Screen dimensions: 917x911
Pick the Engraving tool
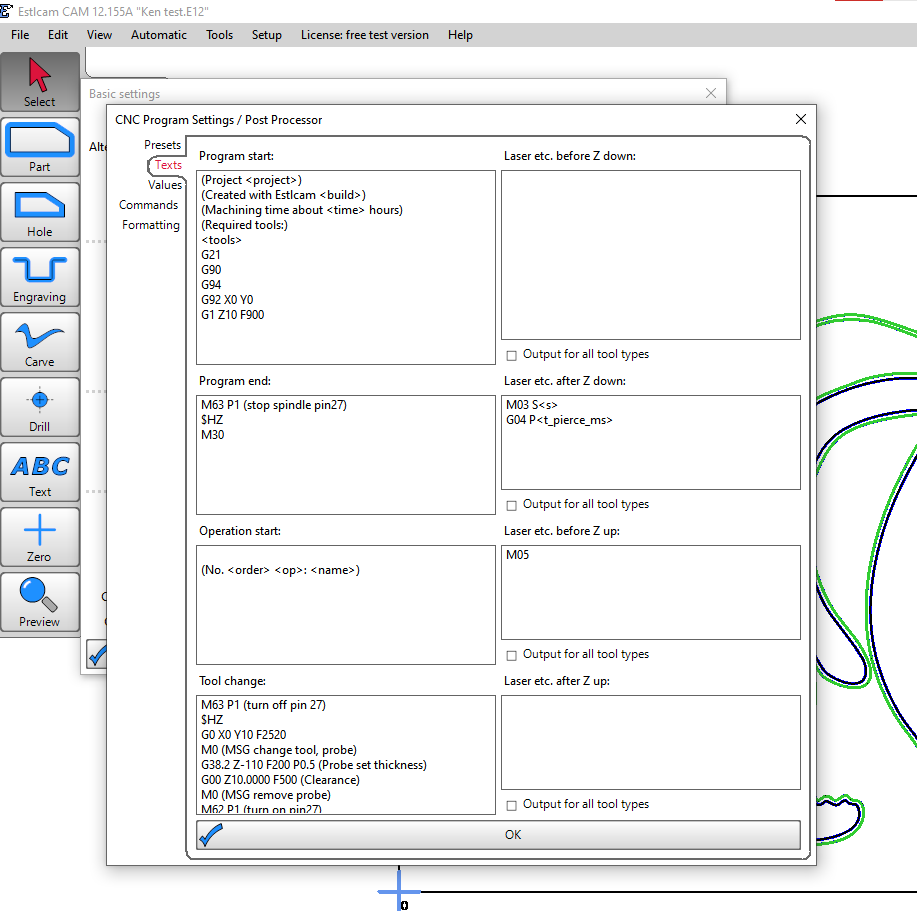point(40,277)
